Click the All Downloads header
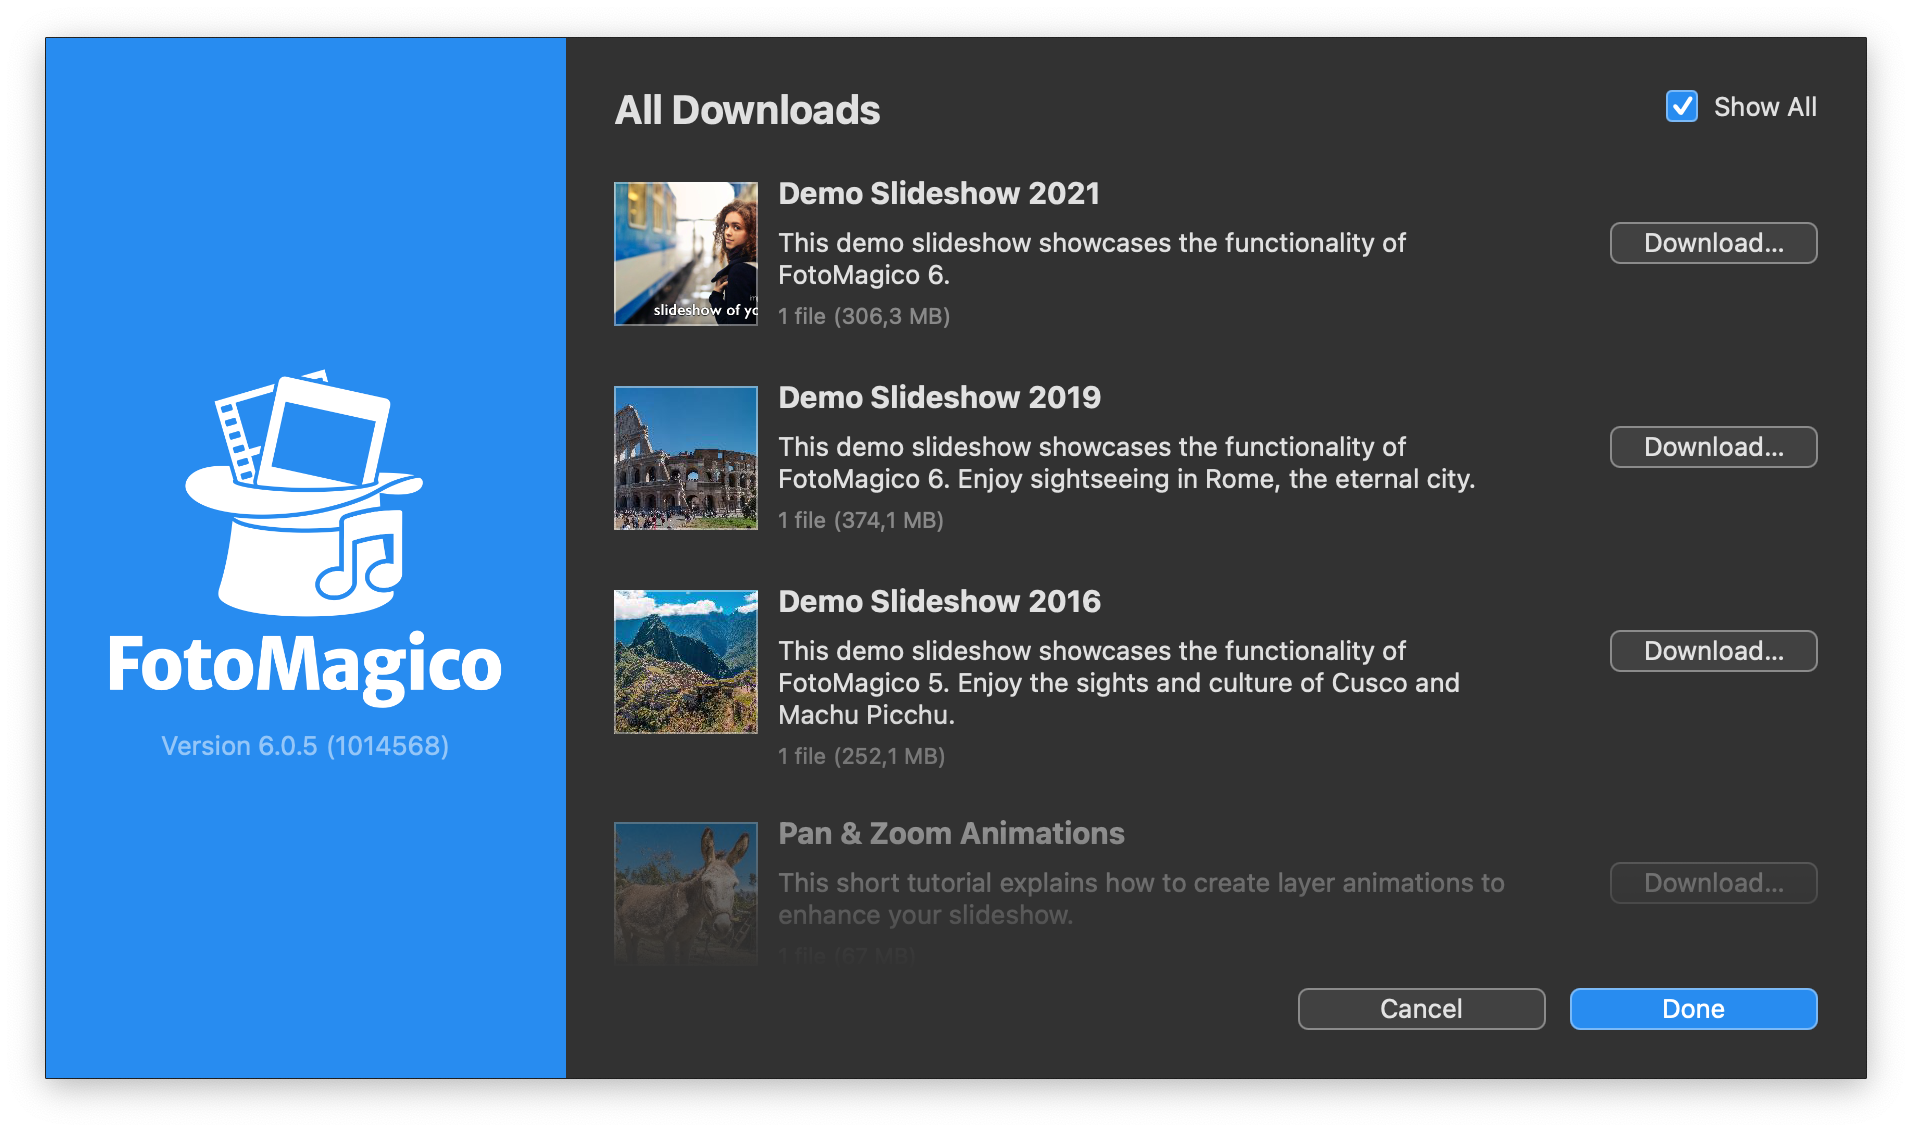Viewport: 1912px width, 1132px height. tap(747, 111)
